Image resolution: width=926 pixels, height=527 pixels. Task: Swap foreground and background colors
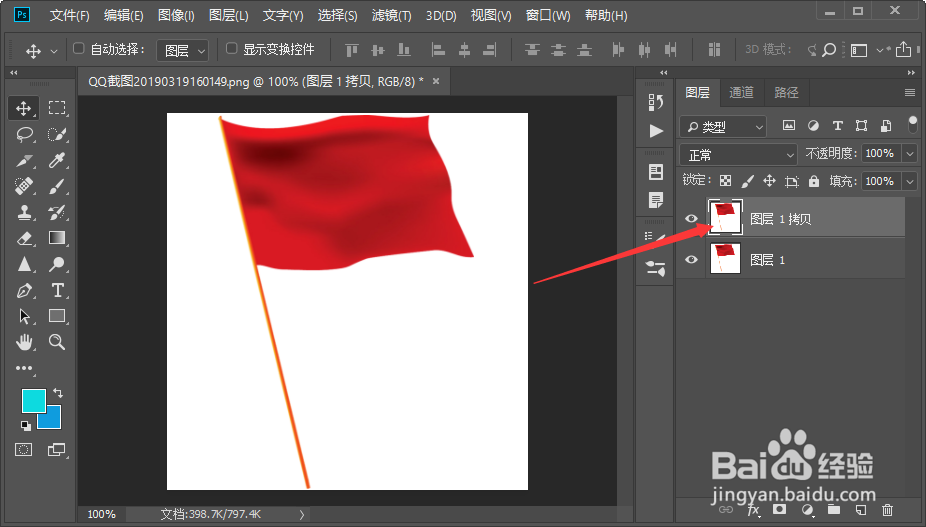point(57,393)
